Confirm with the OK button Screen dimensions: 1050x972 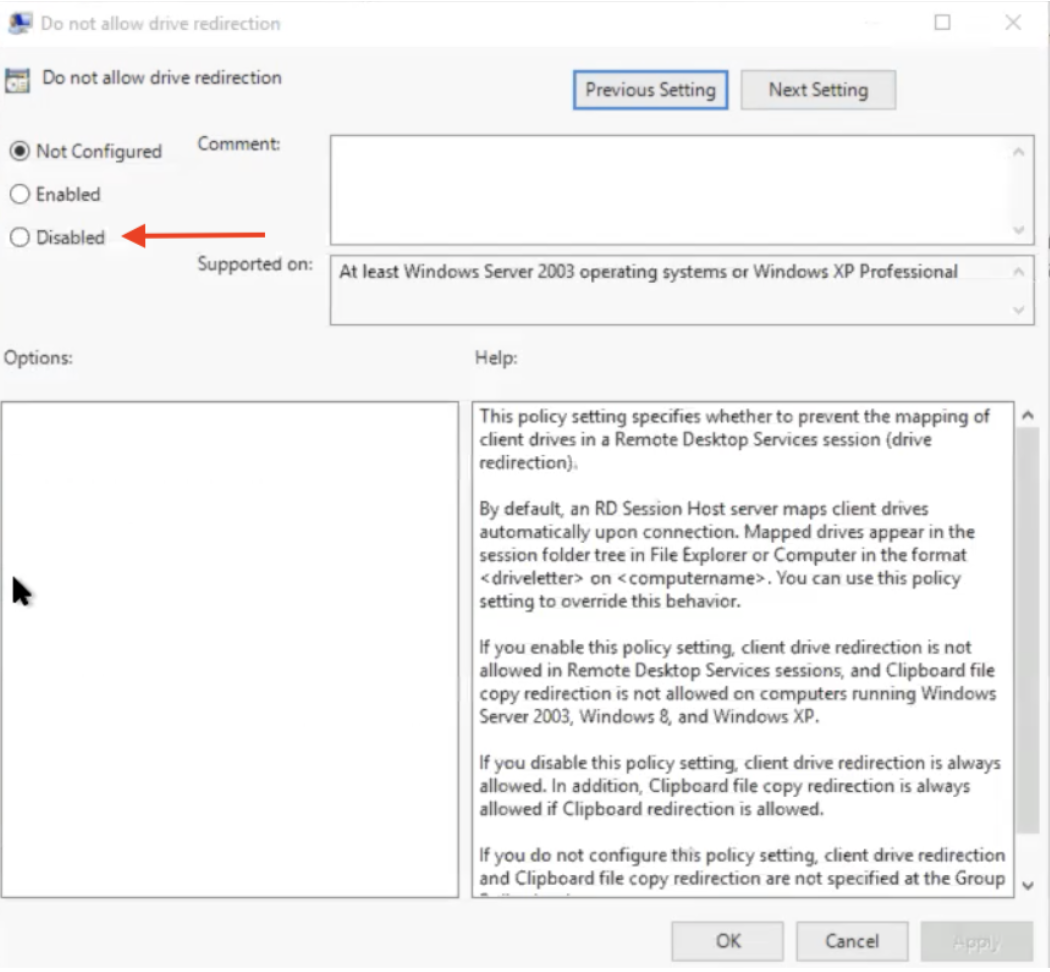pyautogui.click(x=728, y=941)
